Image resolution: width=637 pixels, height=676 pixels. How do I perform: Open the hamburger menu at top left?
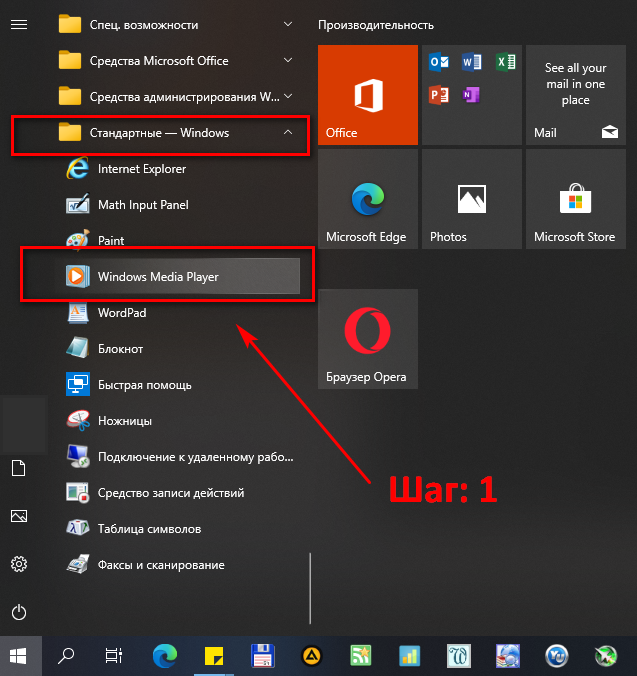tap(19, 25)
